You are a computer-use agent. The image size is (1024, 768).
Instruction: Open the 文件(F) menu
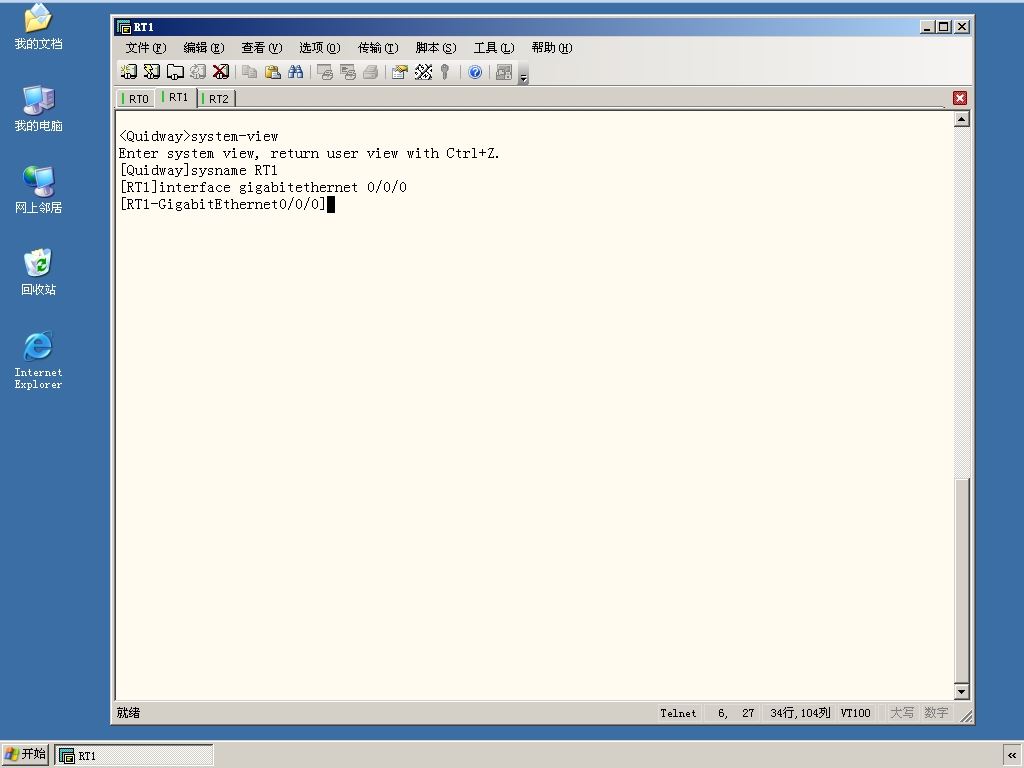(146, 48)
